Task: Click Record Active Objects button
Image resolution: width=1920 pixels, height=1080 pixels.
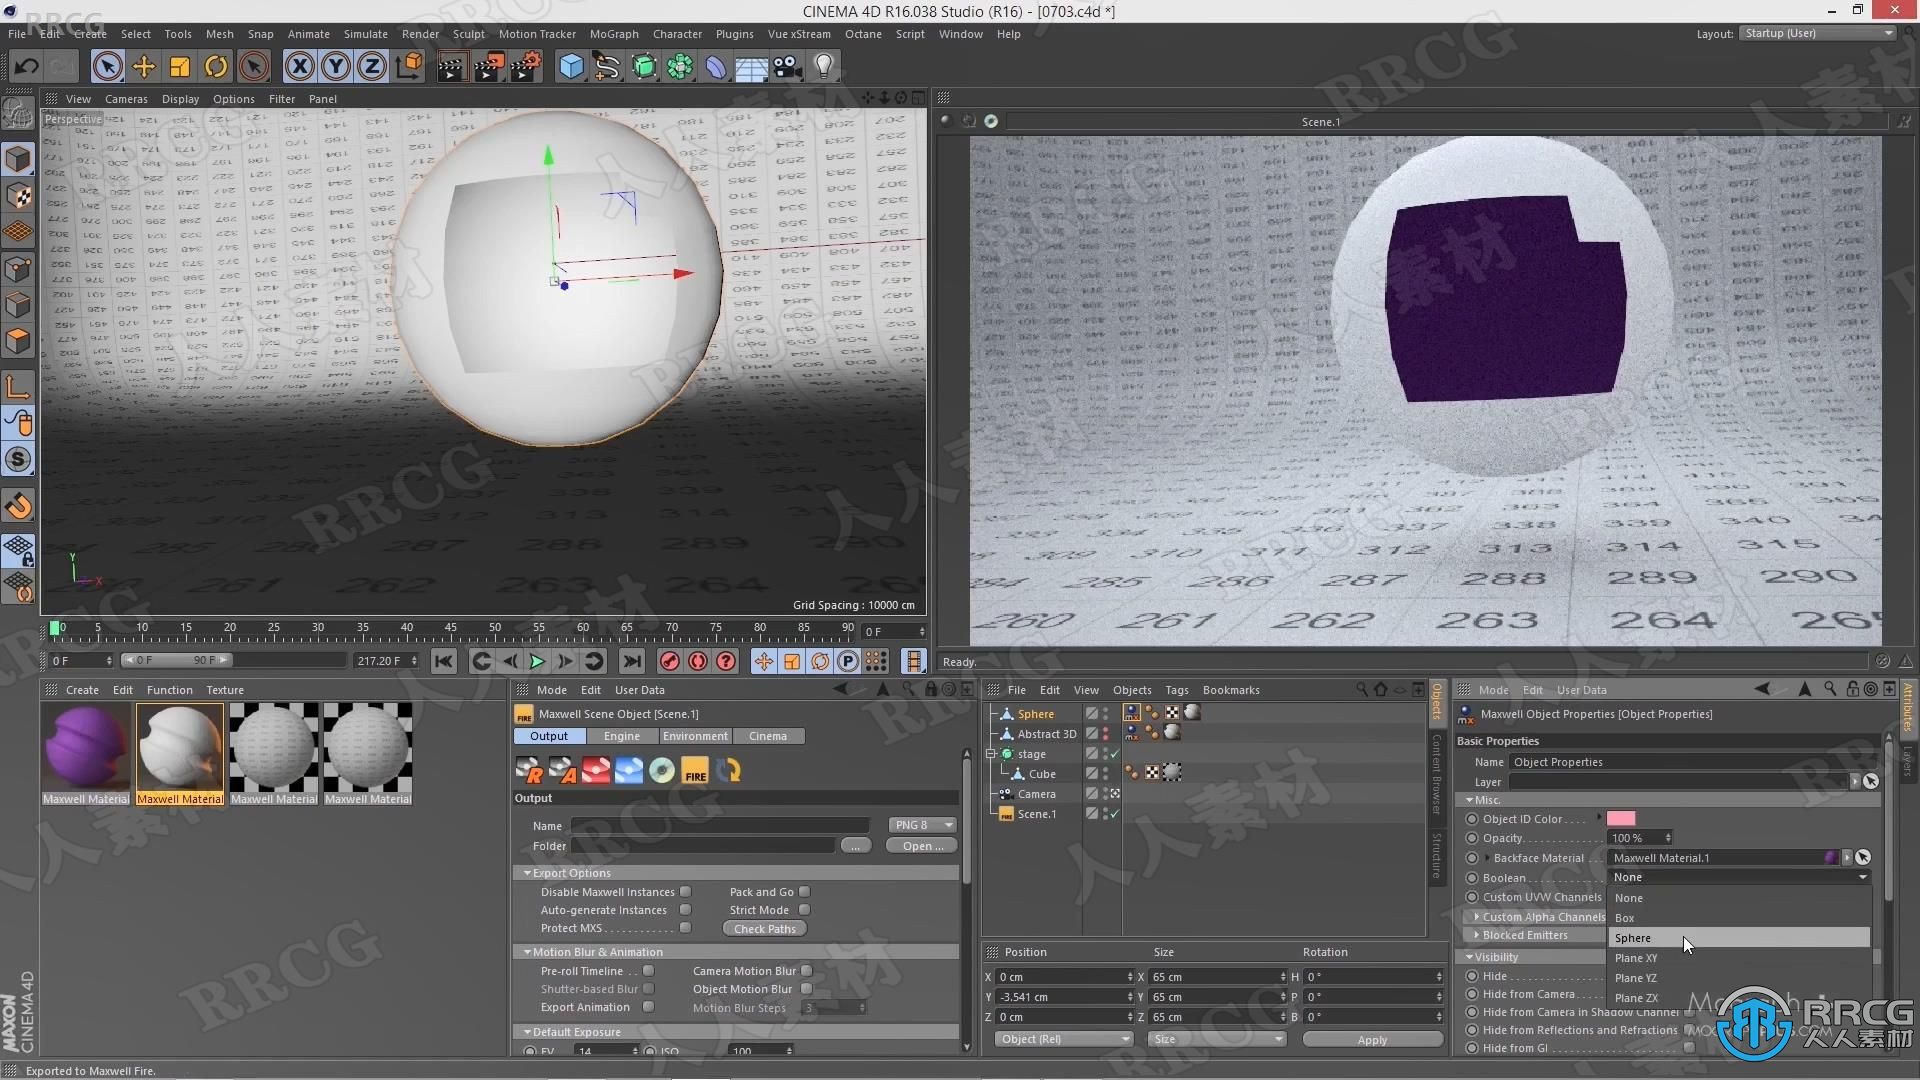Action: pyautogui.click(x=670, y=661)
